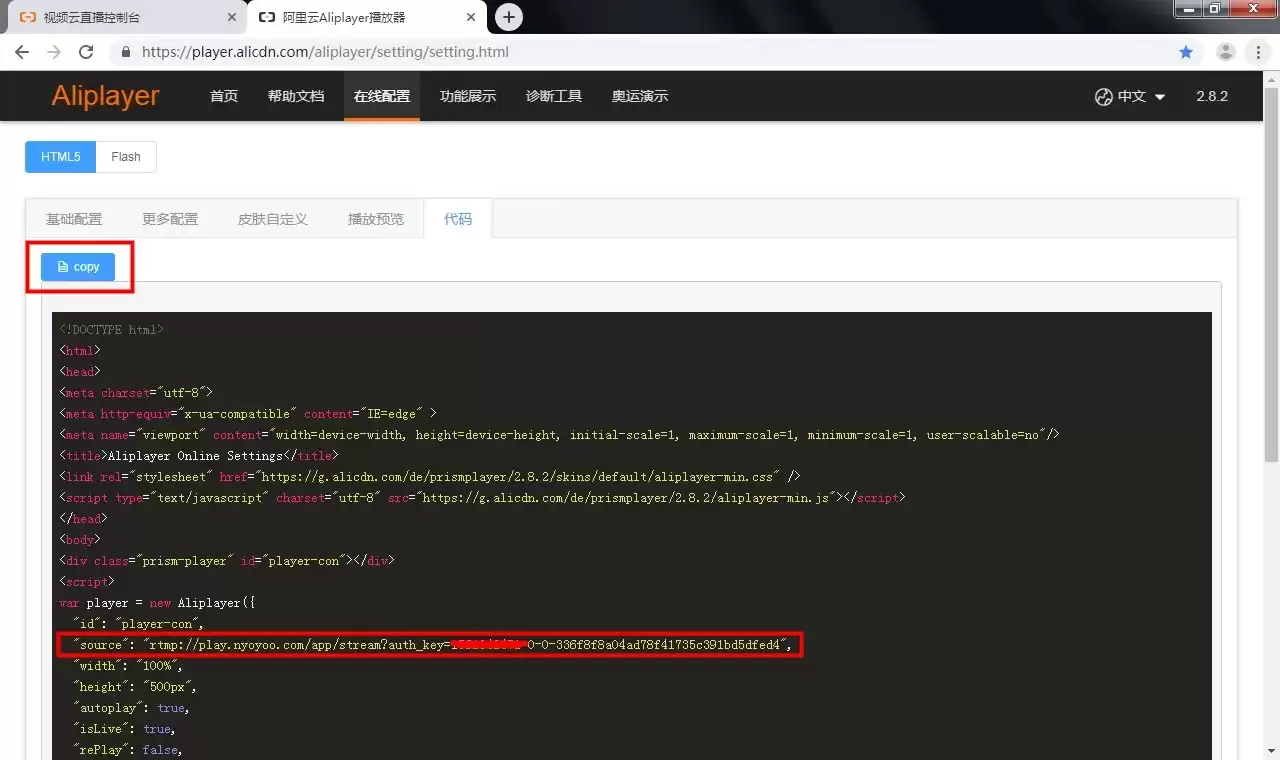Go back with the browser back arrow

click(x=22, y=52)
